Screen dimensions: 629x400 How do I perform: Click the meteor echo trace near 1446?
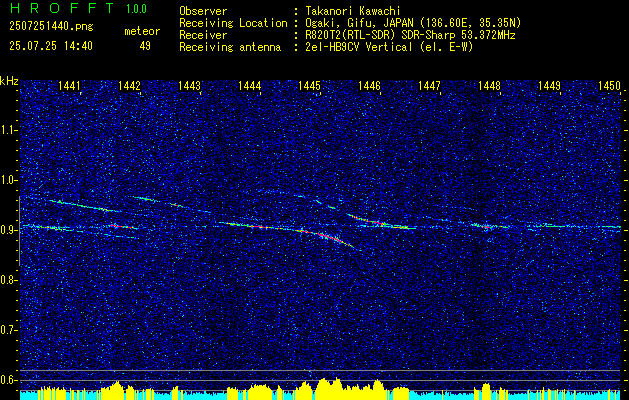coord(381,222)
